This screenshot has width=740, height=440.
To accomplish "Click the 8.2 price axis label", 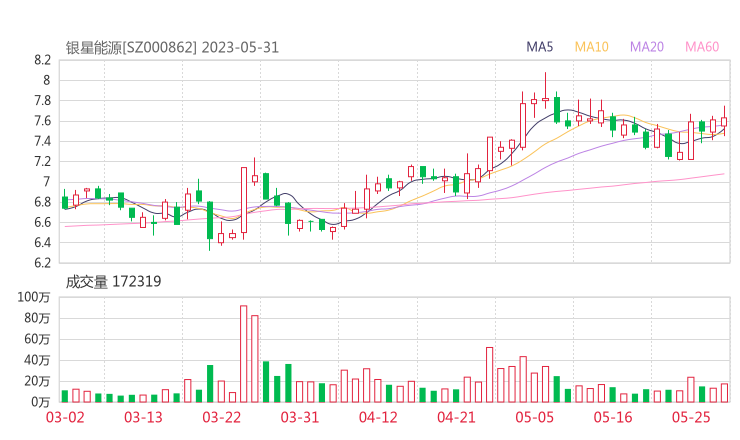I will point(41,60).
